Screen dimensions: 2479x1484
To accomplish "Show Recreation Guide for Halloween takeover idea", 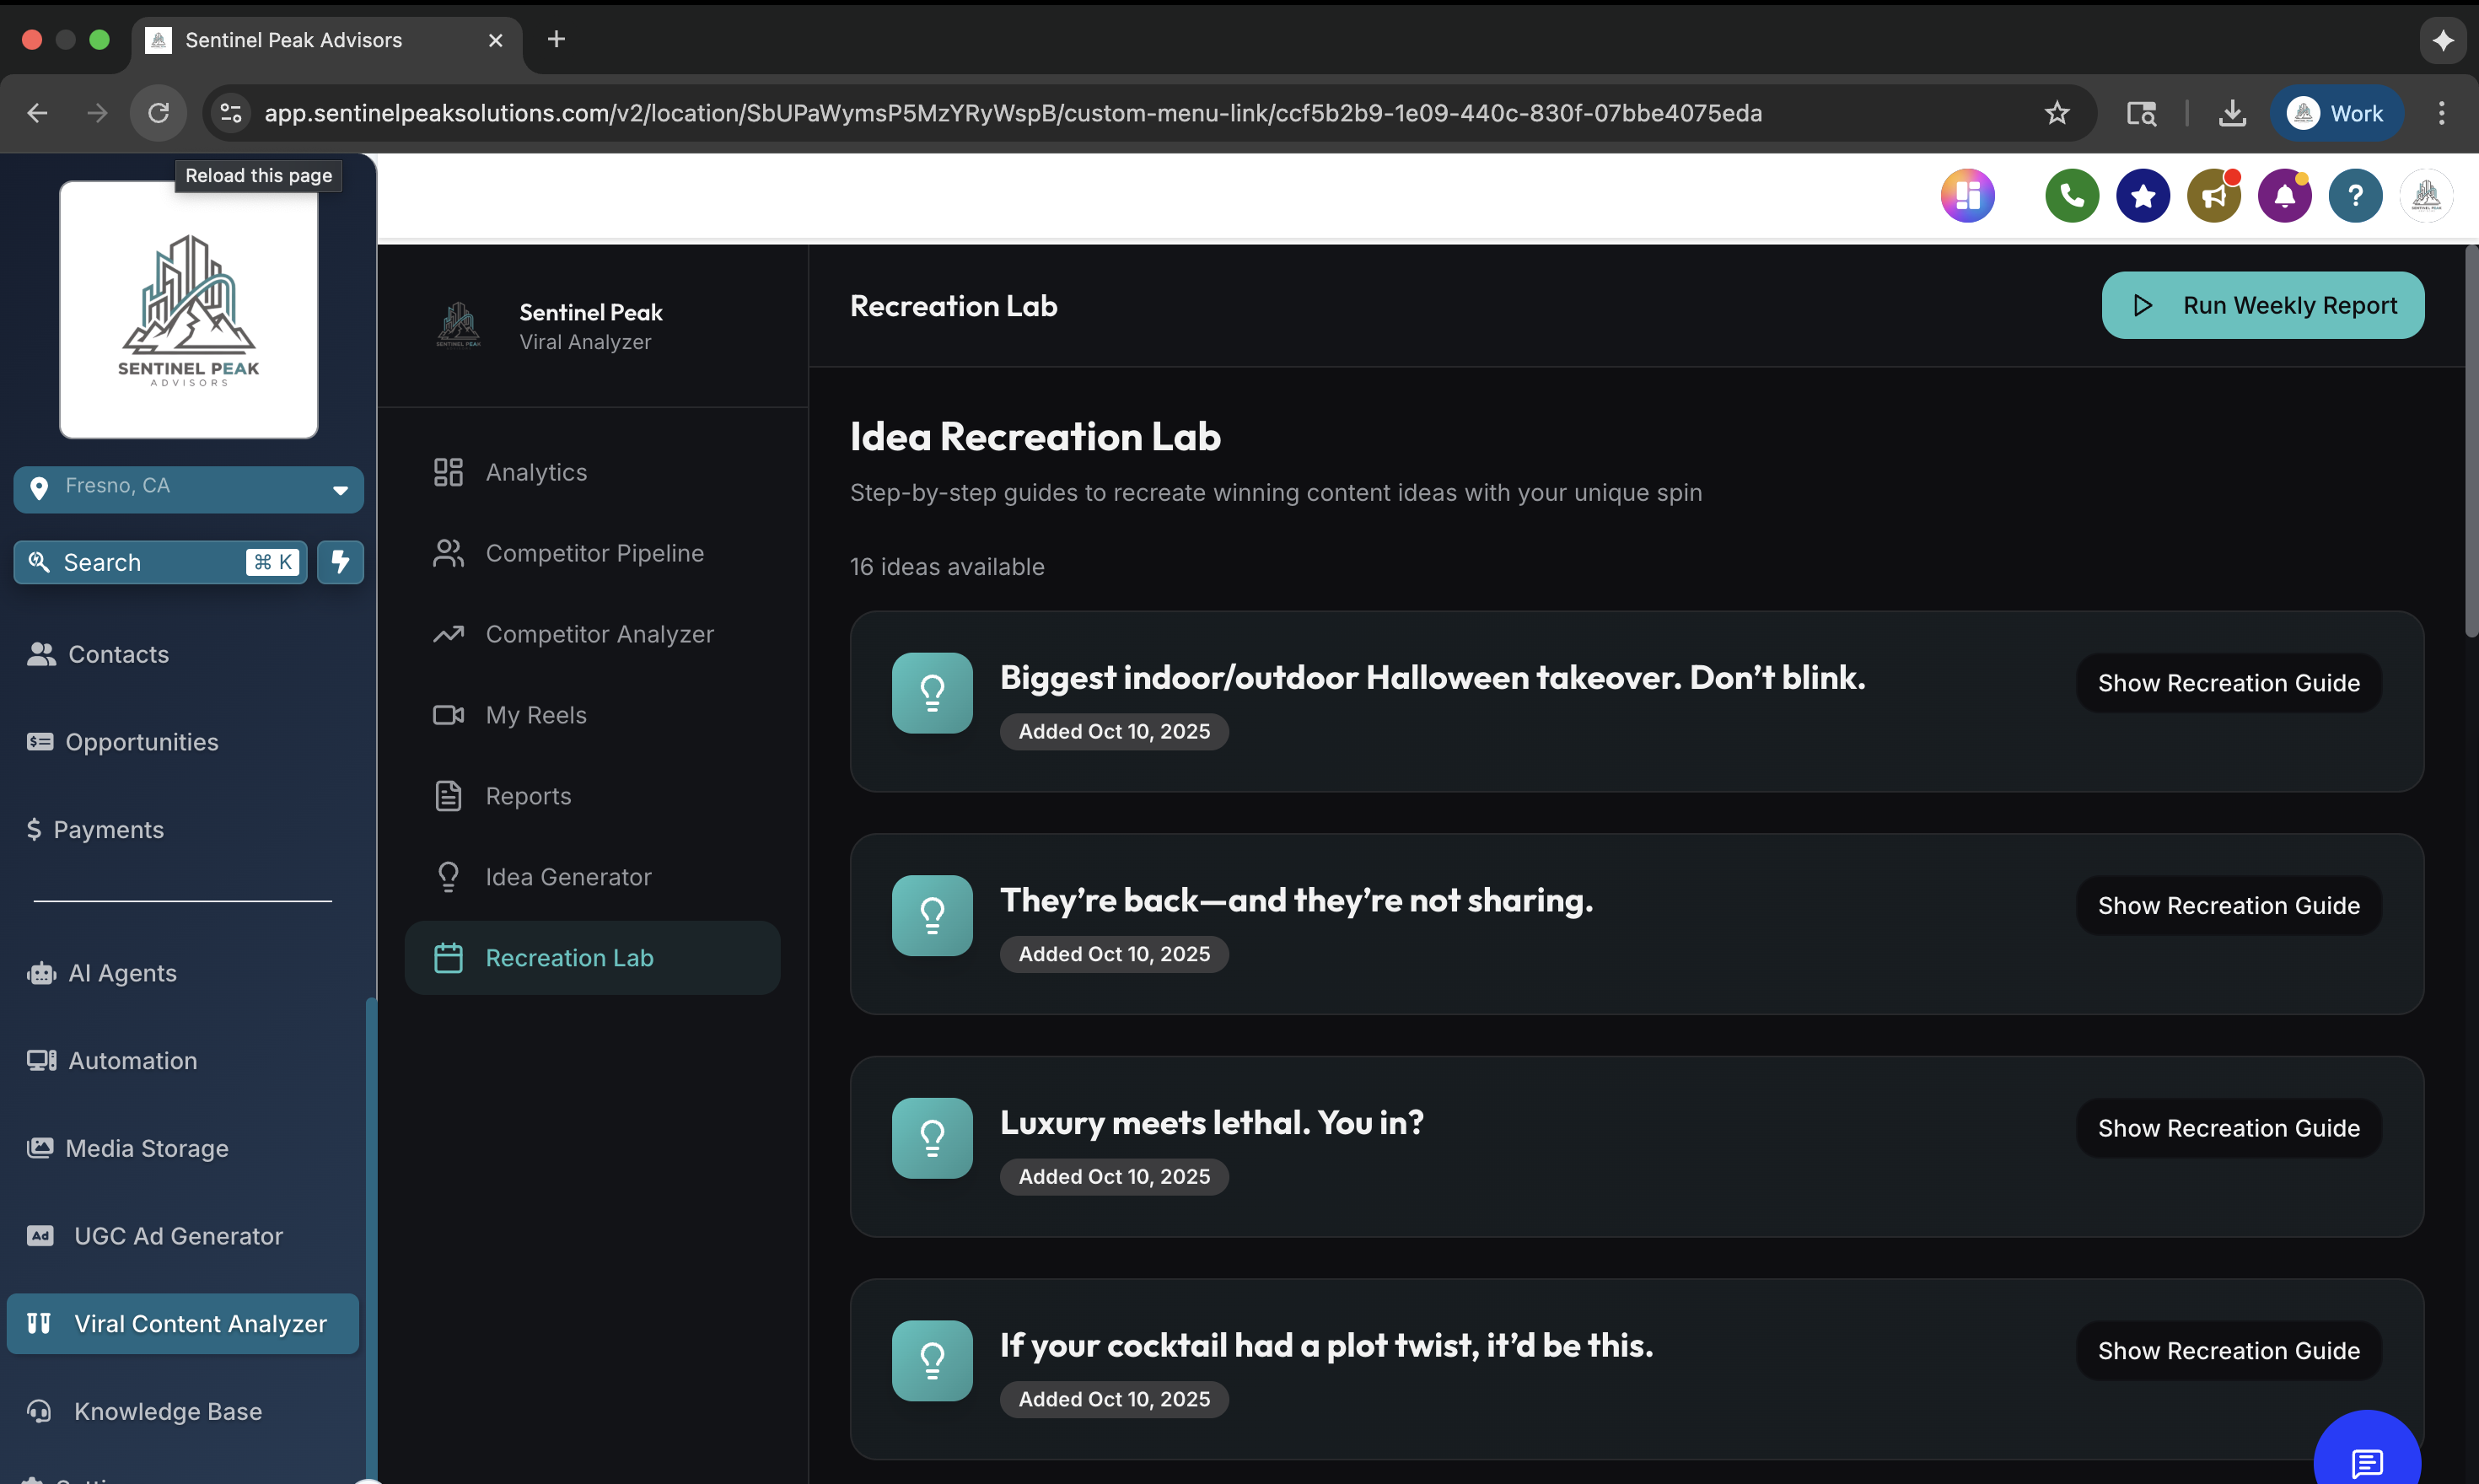I will [x=2228, y=683].
